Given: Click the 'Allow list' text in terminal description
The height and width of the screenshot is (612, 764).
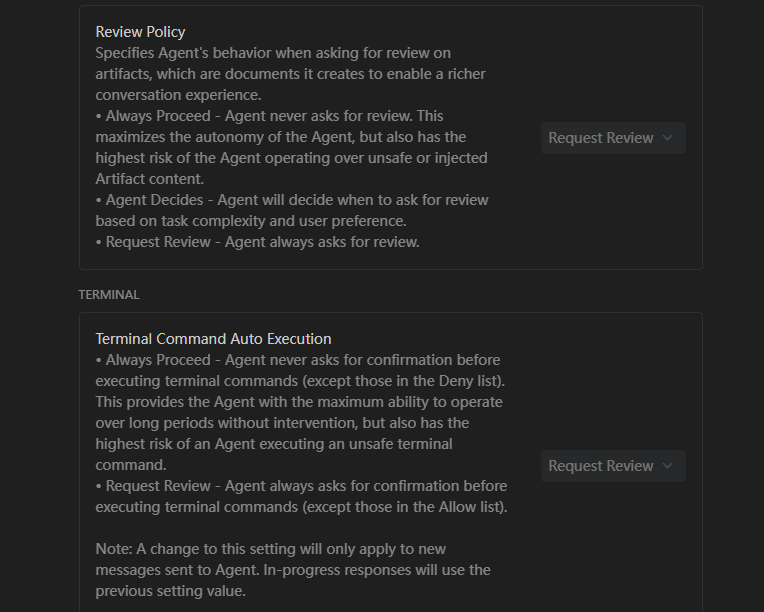Looking at the screenshot, I should point(468,507).
